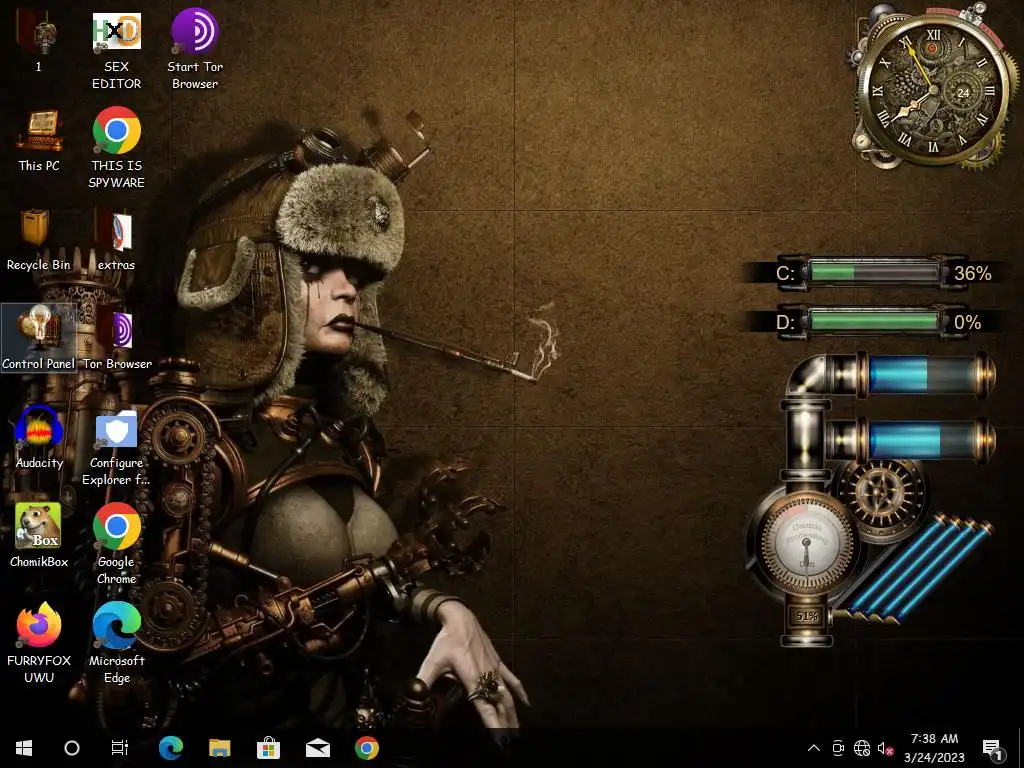1024x768 pixels.
Task: Click the muted volume tray icon
Action: pos(886,748)
